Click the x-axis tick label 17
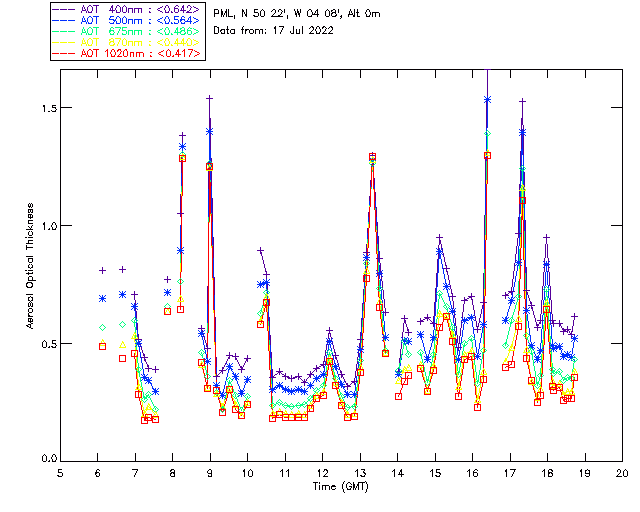This screenshot has width=640, height=512. click(x=510, y=473)
